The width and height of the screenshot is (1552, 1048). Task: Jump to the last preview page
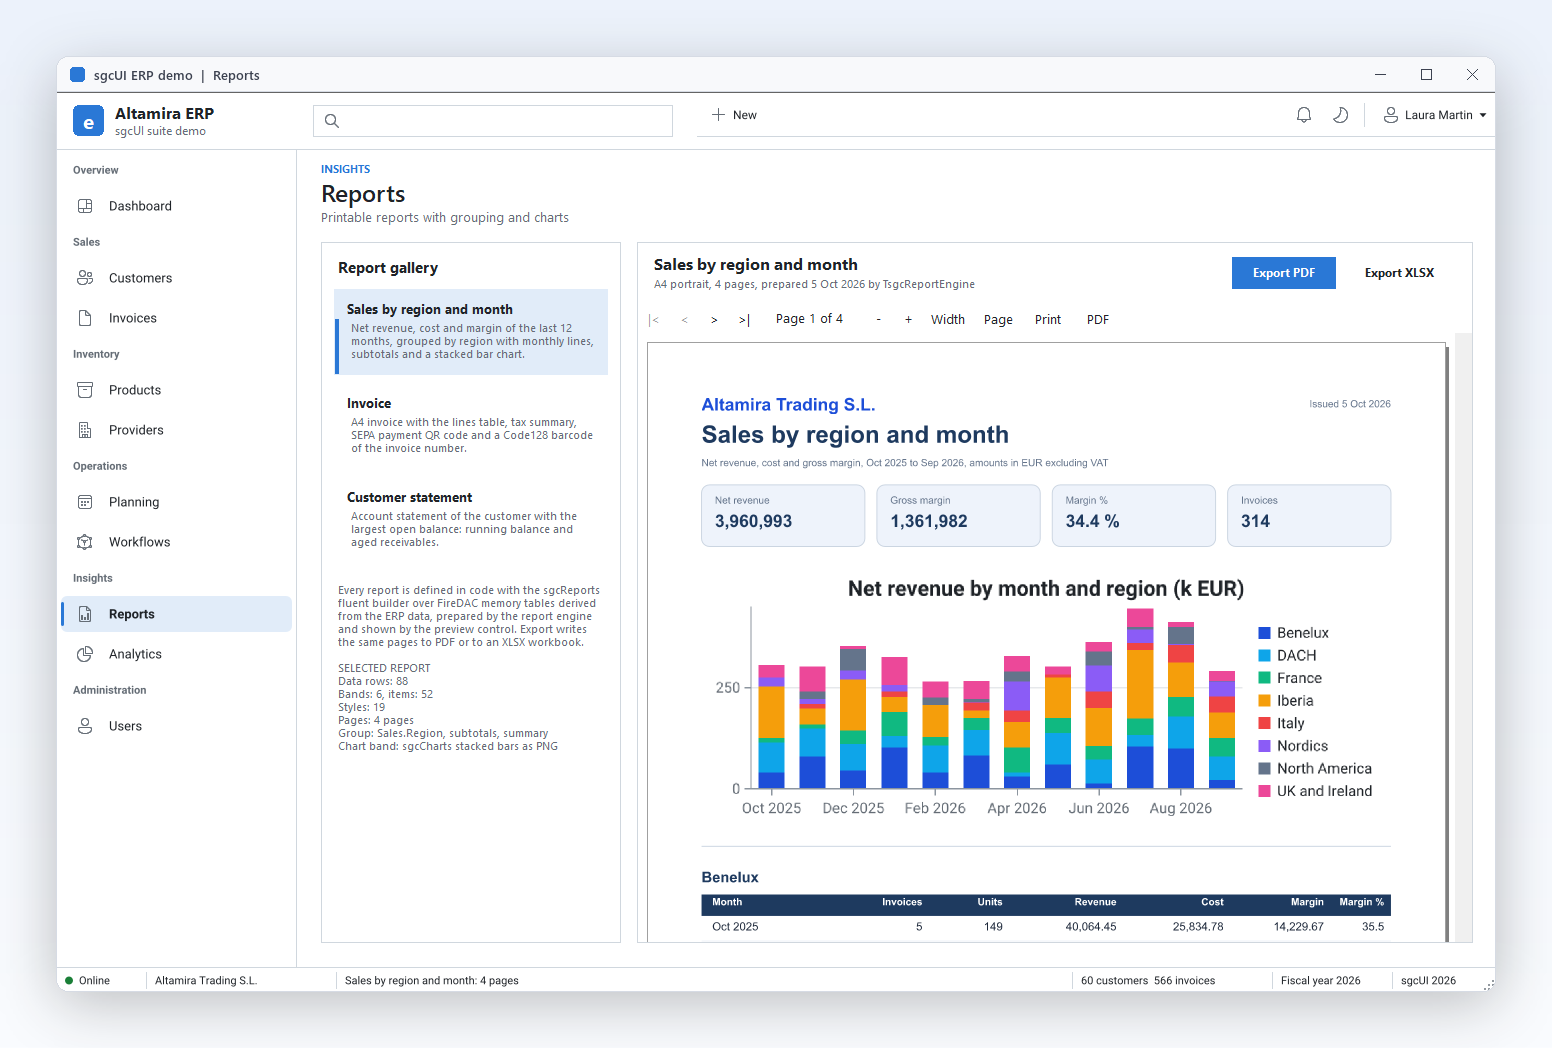[x=744, y=320]
